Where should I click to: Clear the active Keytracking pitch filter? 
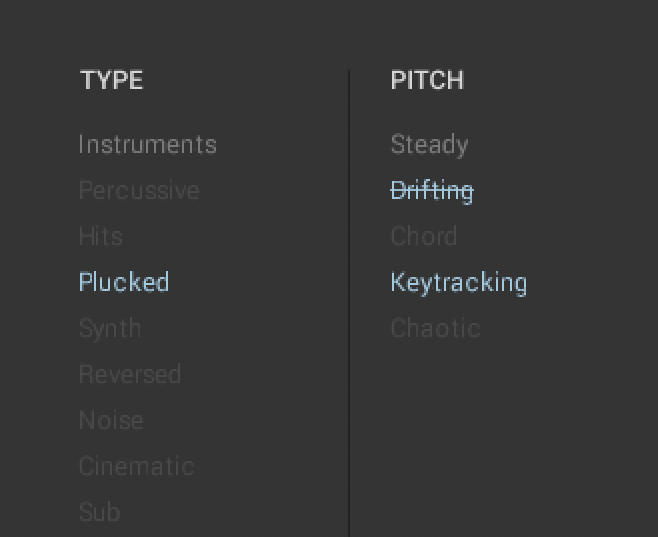458,283
